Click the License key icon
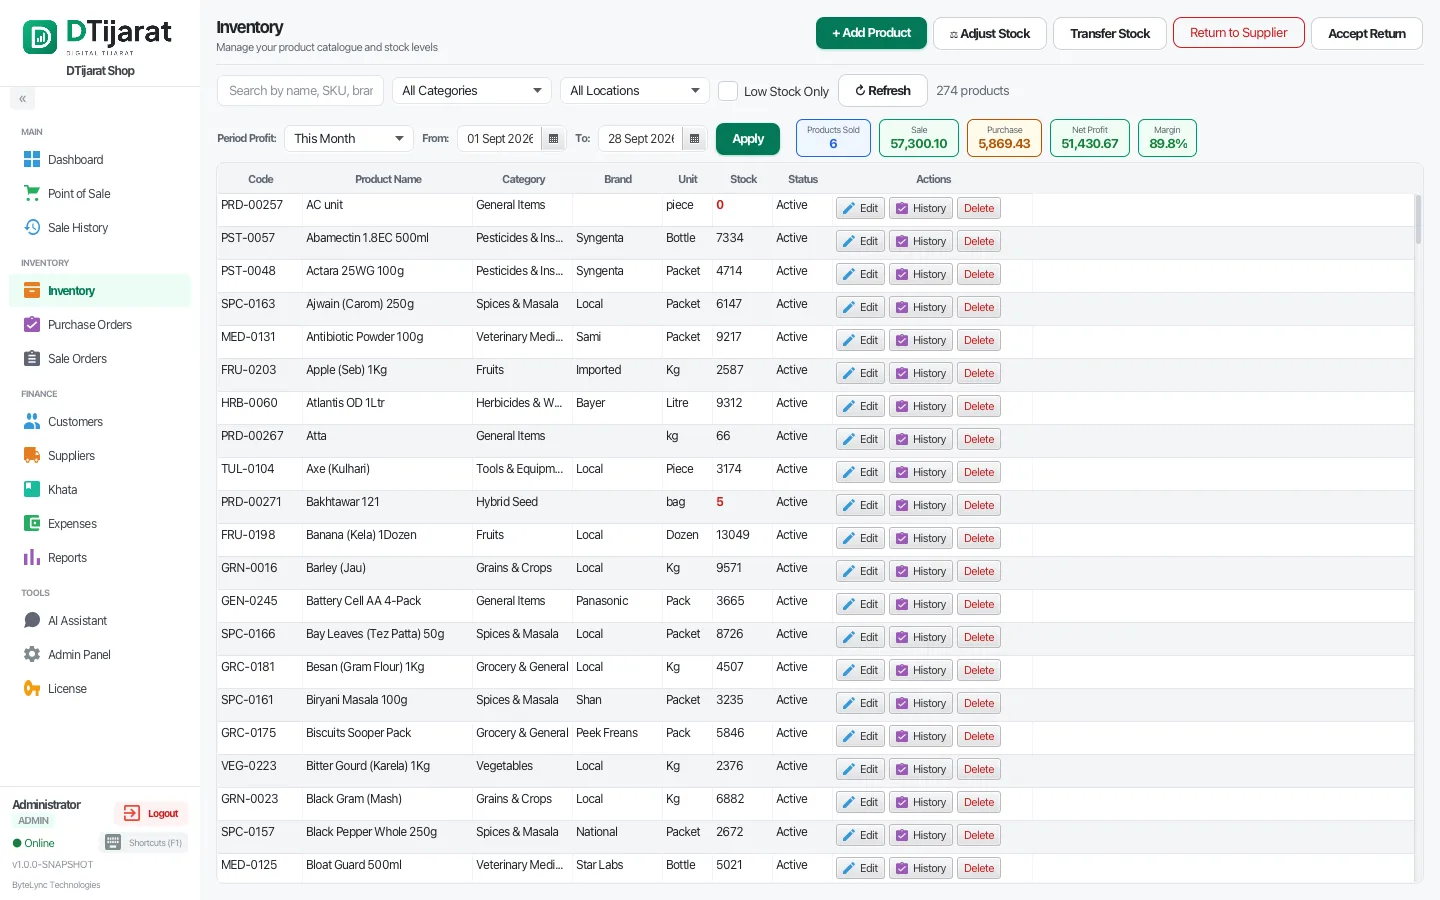Screen dimensions: 1440x900 pos(32,688)
